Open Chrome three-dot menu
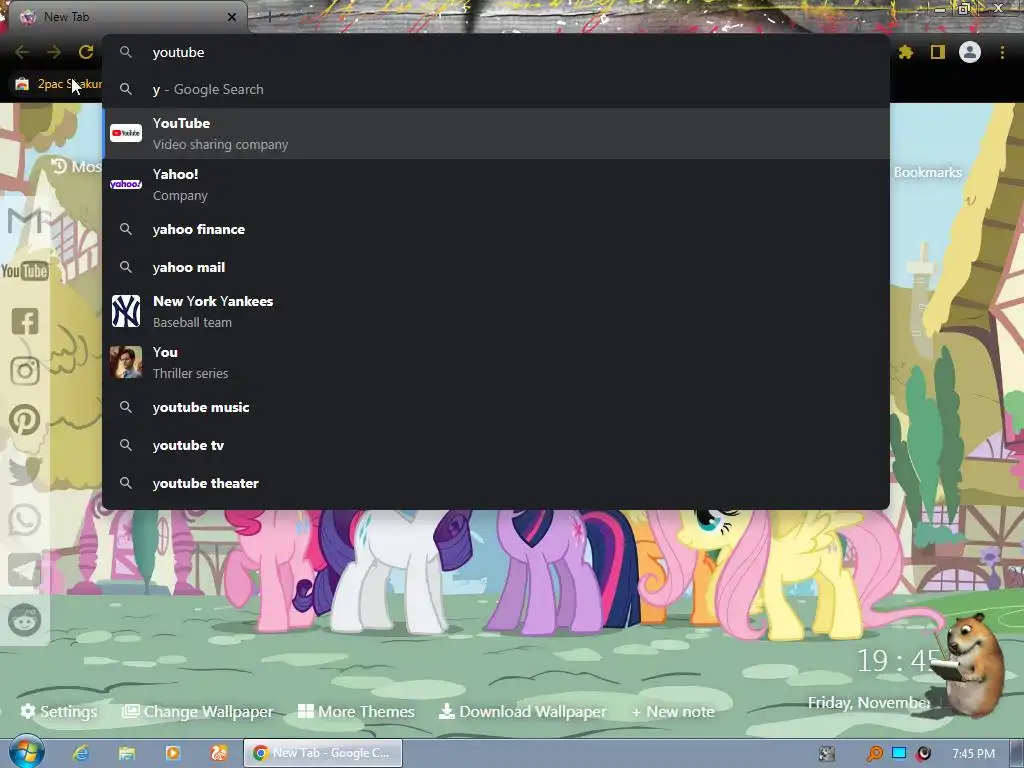 [x=1002, y=52]
